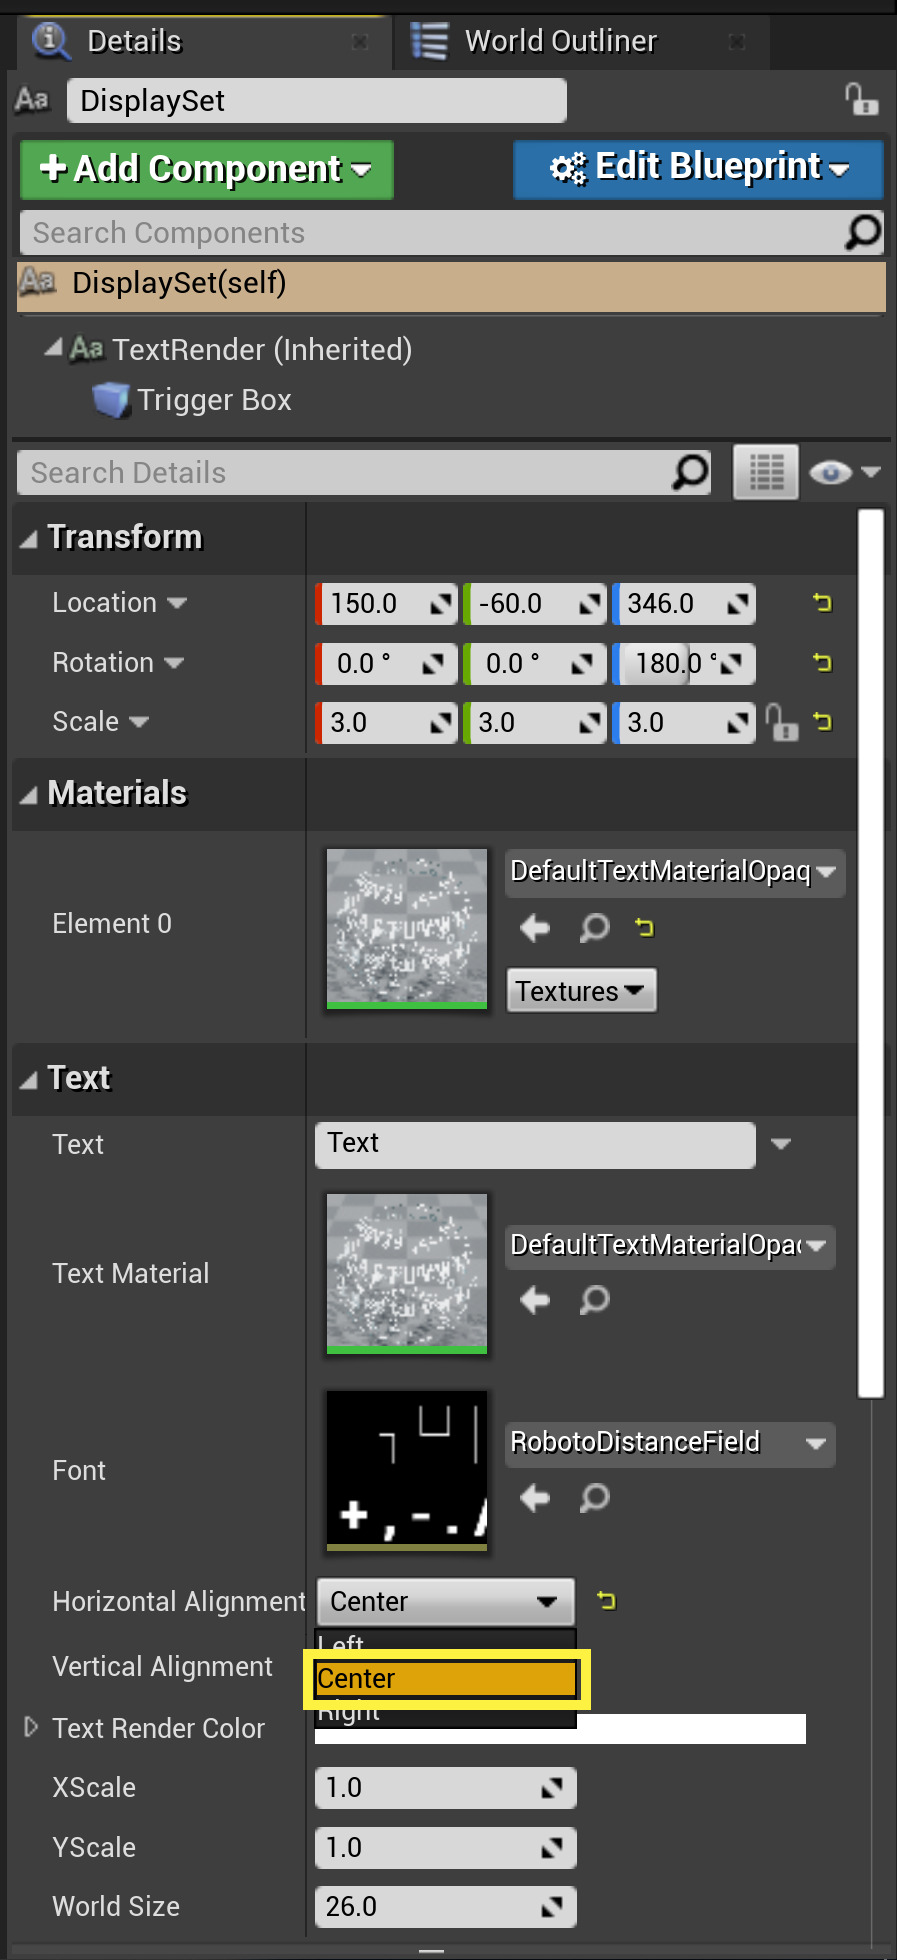Viewport: 897px width, 1960px height.
Task: Open RobotoDistanceField font dropdown
Action: point(670,1443)
